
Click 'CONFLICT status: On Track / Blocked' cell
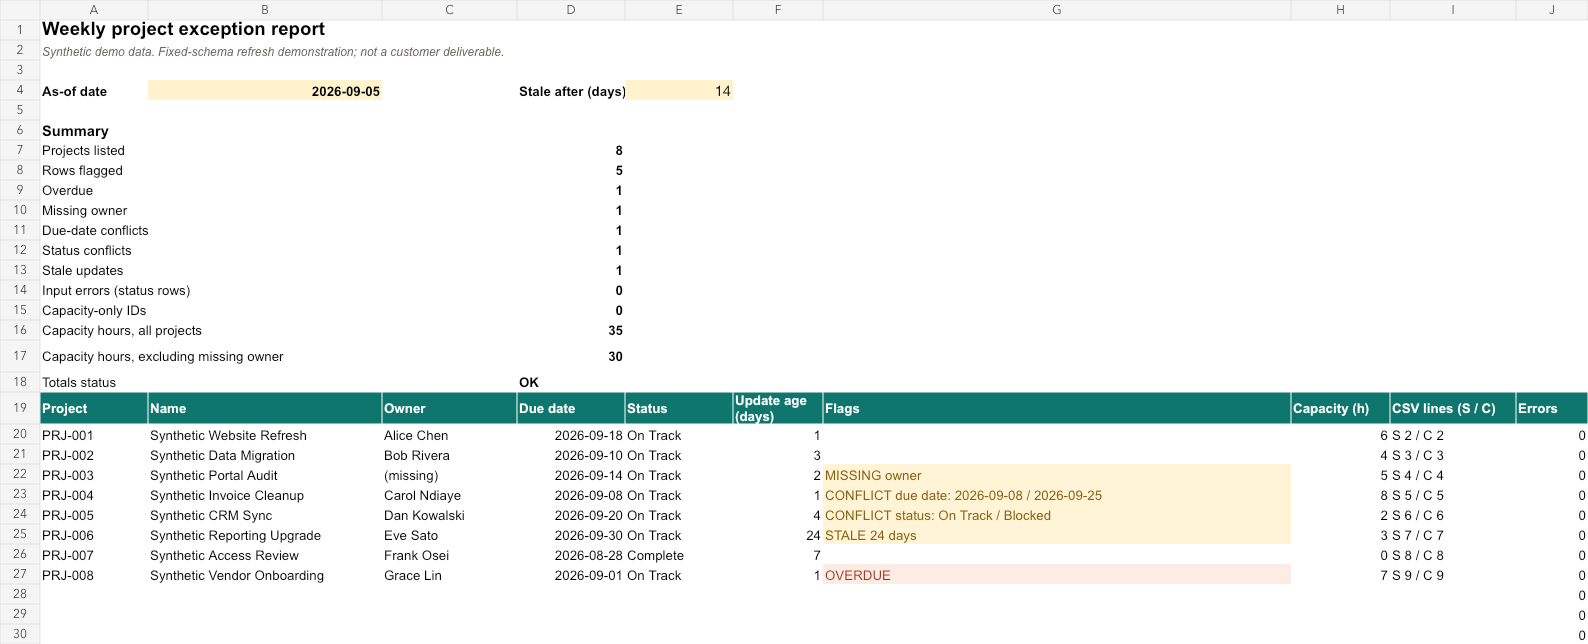(x=1057, y=515)
